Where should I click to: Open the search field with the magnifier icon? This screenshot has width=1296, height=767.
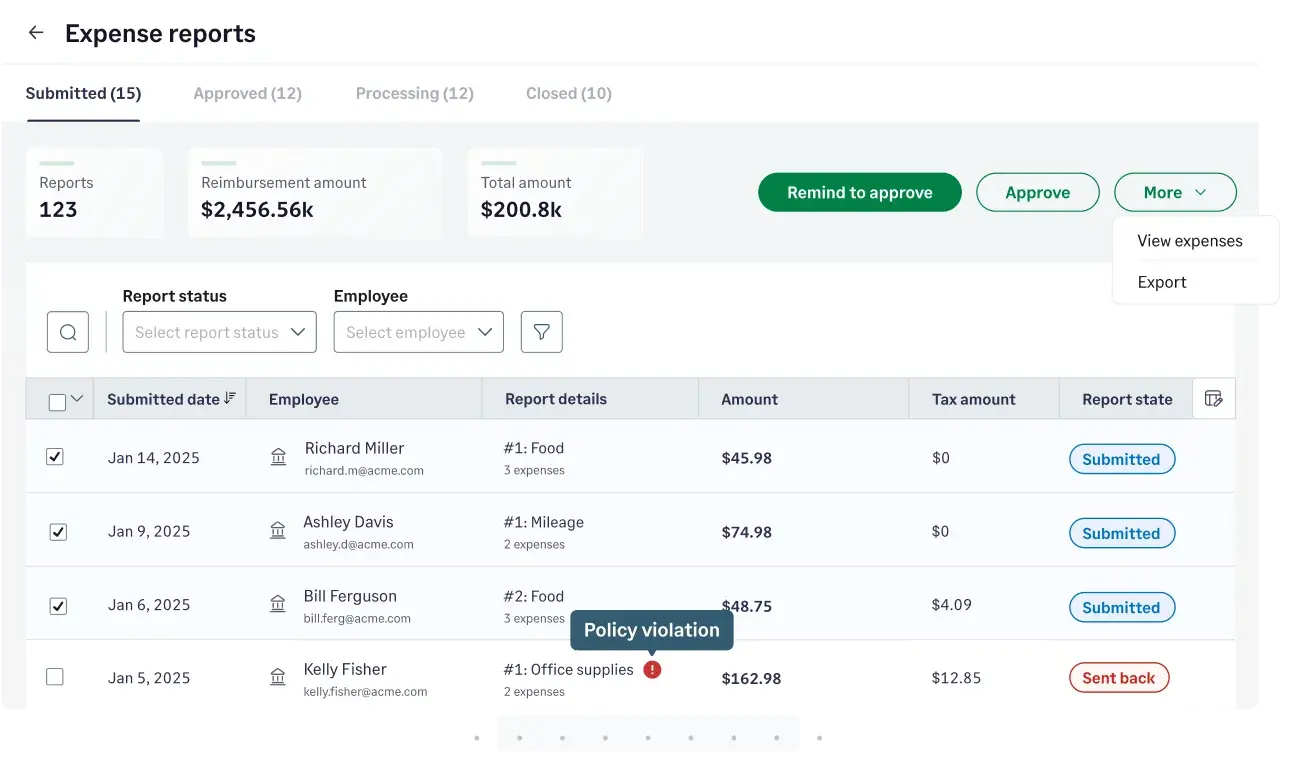[67, 331]
